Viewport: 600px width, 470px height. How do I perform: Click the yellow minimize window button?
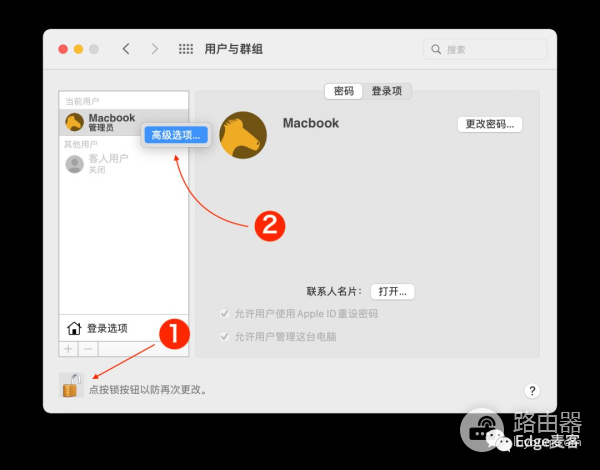(x=78, y=49)
